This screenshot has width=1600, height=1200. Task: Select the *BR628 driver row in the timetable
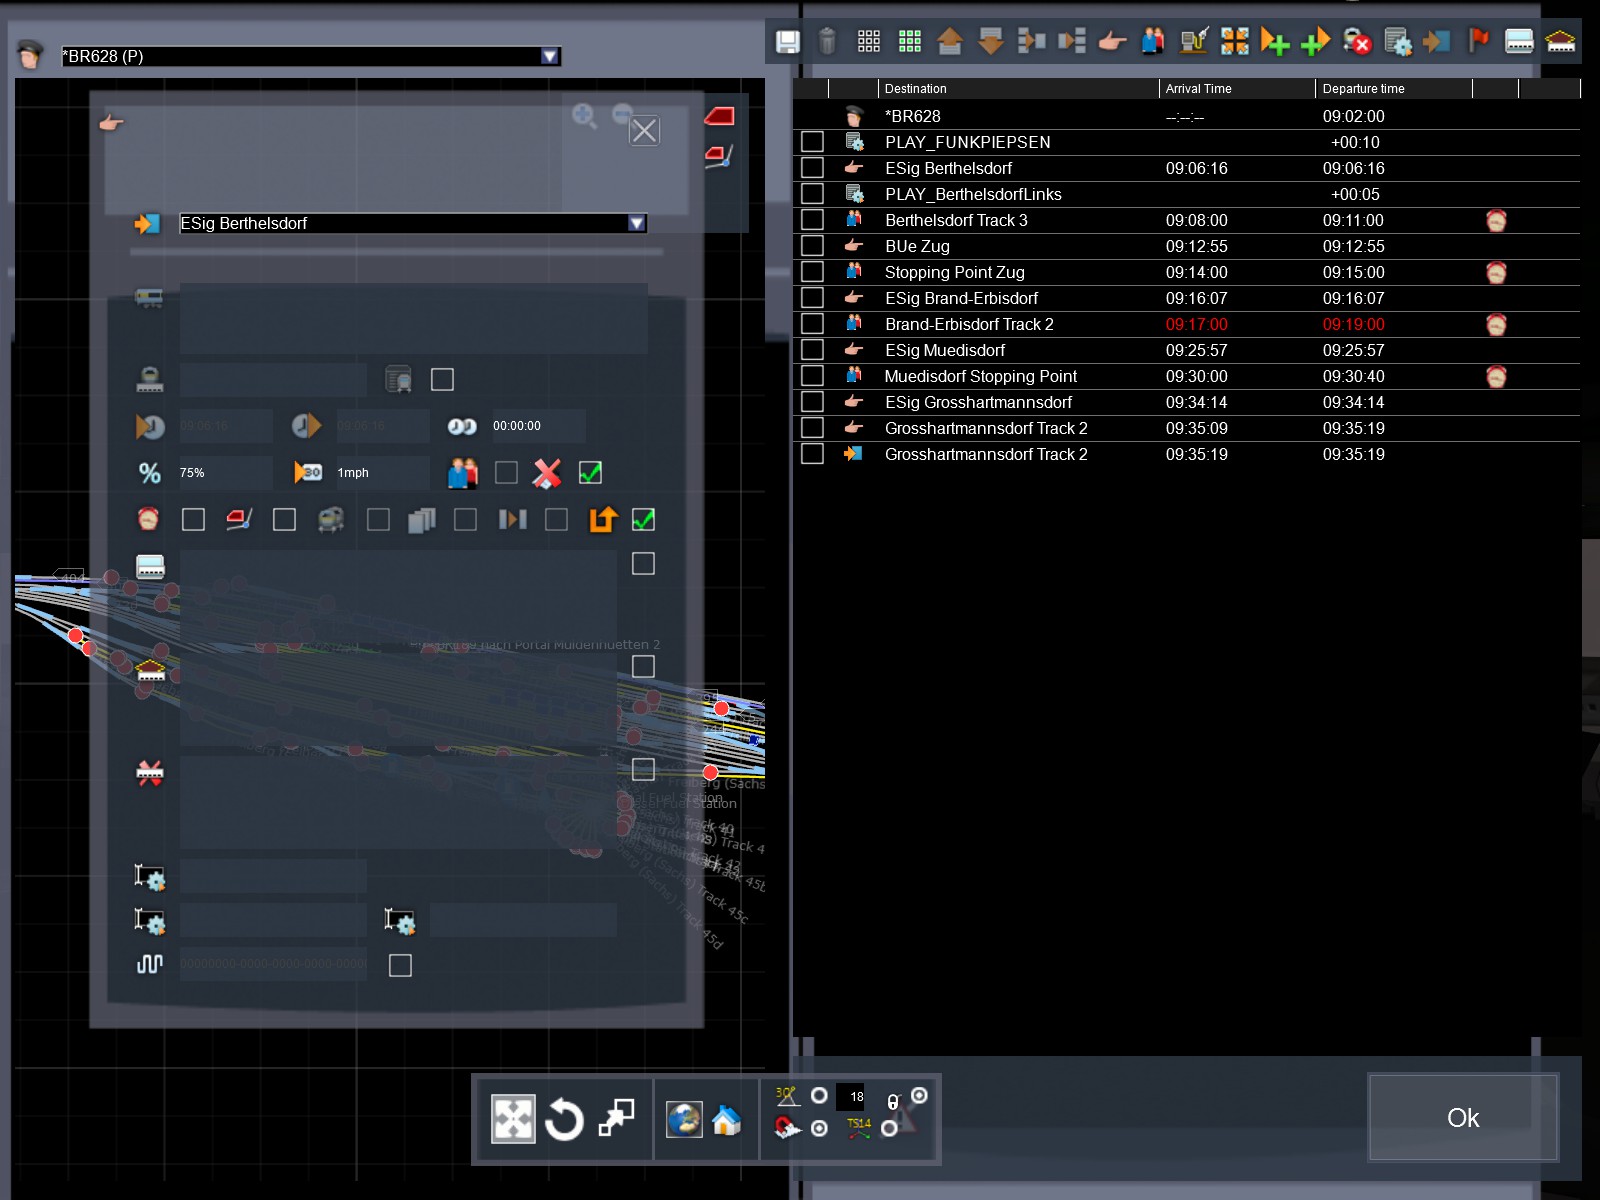1187,116
